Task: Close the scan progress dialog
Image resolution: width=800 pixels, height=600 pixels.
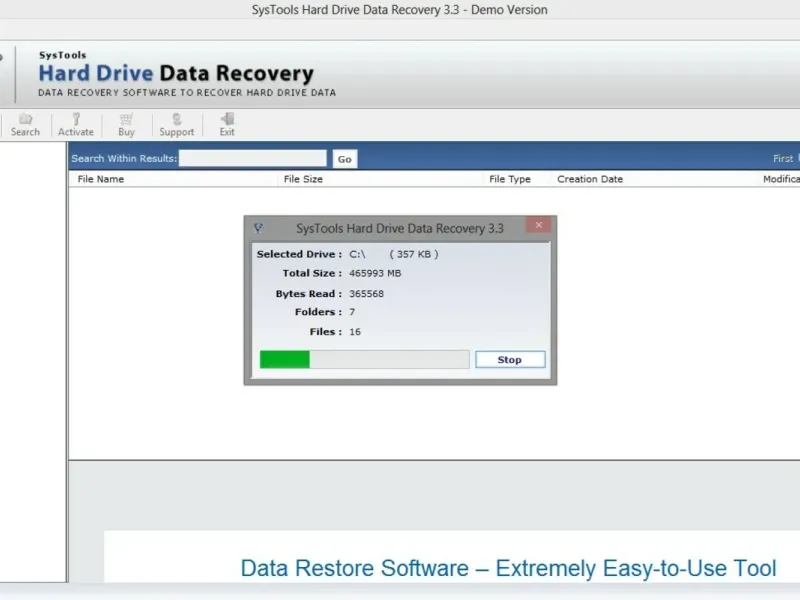Action: click(538, 225)
